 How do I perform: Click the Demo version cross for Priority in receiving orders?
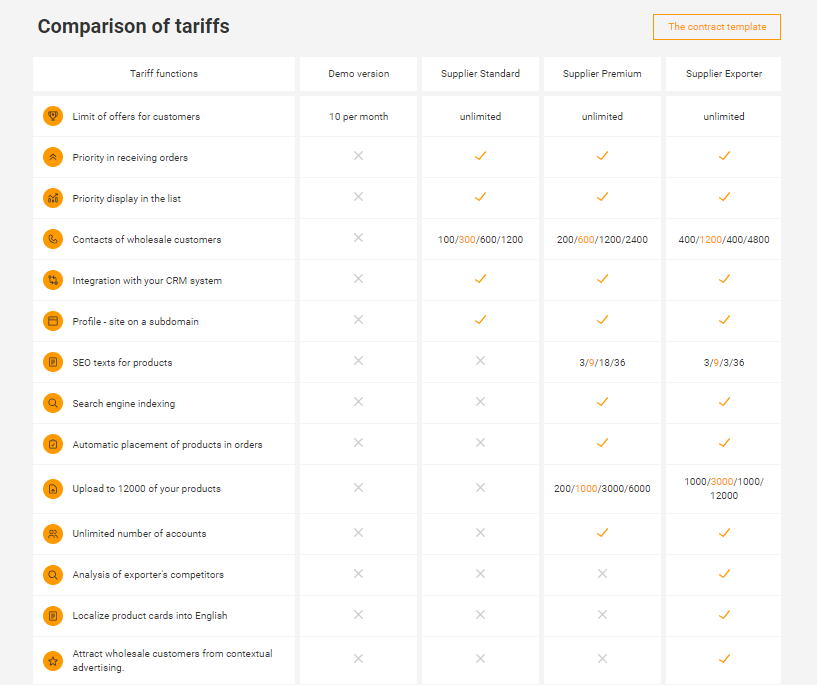tap(358, 156)
